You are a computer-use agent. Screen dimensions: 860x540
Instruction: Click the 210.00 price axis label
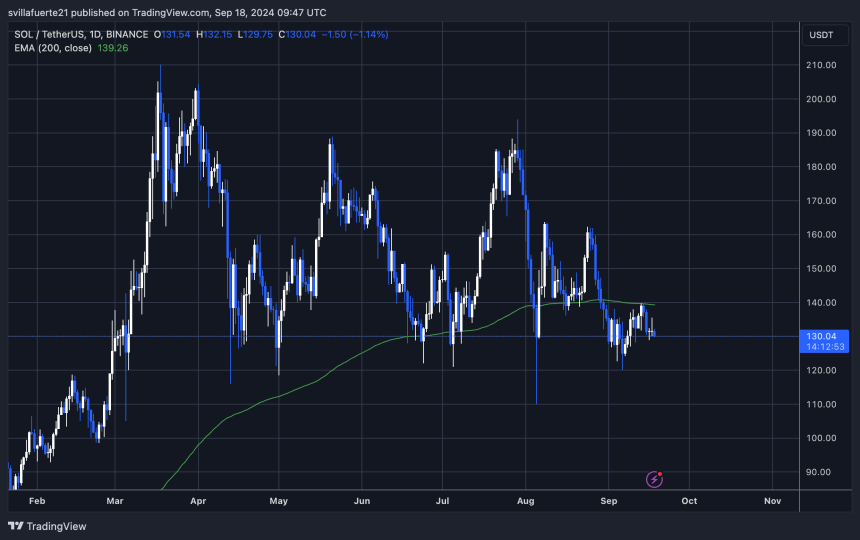(821, 65)
